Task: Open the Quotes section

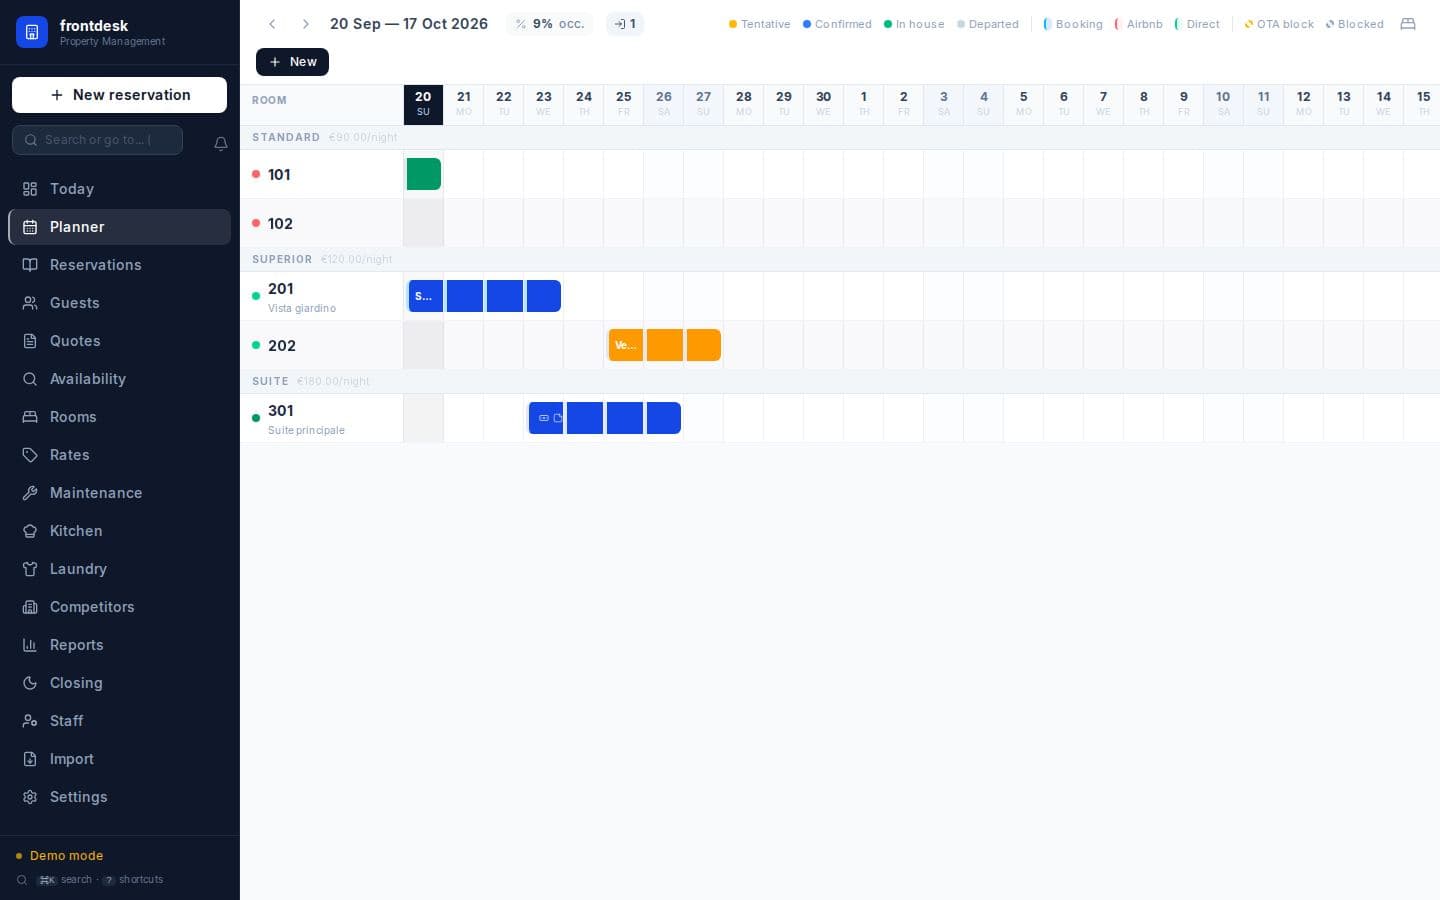Action: pyautogui.click(x=119, y=341)
